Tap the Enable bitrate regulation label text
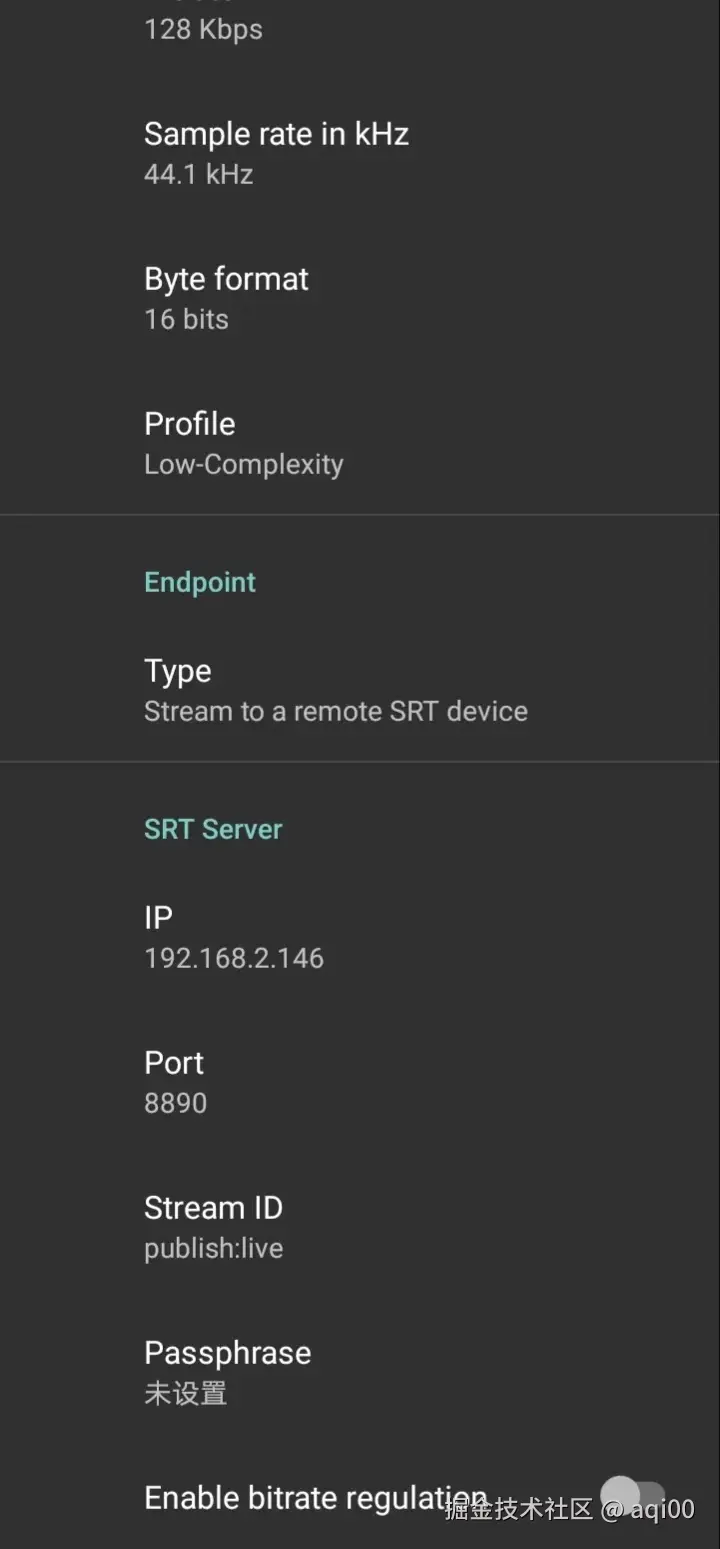 pos(314,1497)
